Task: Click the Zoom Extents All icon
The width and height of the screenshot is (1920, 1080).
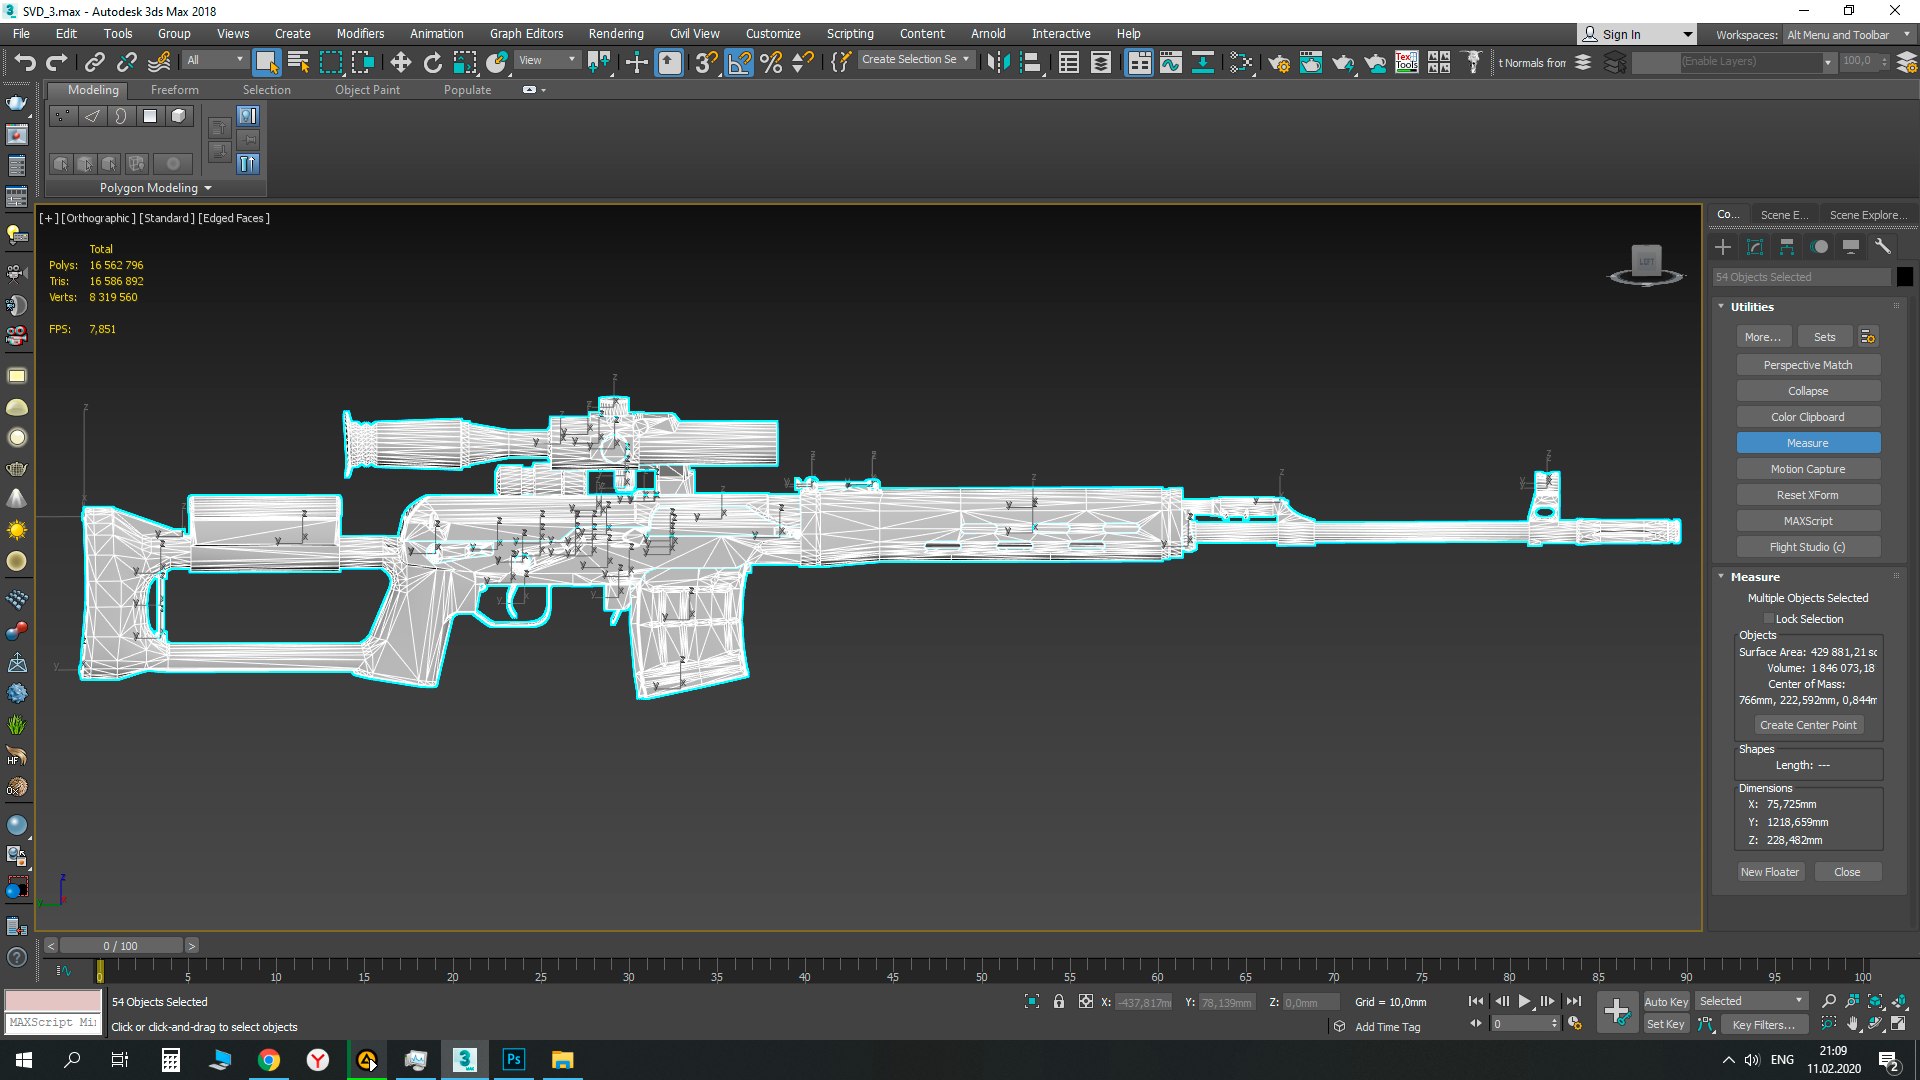Action: (1899, 1001)
